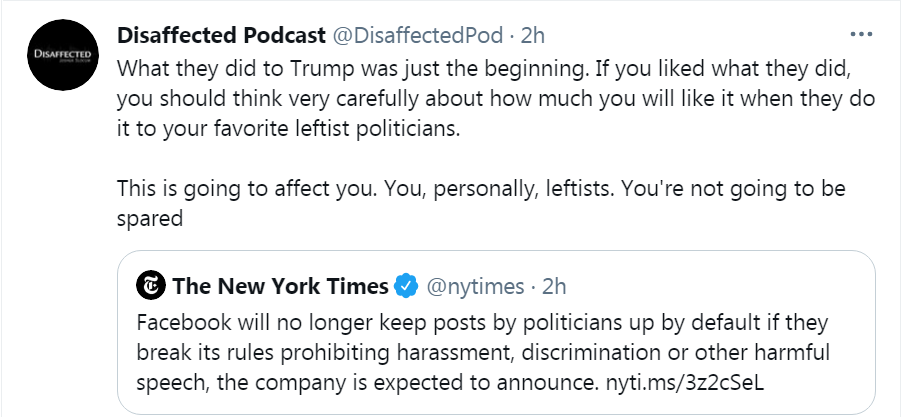Screen dimensions: 921x417
Task: Click the 2h timestamp beside @nytimes
Action: coord(554,287)
